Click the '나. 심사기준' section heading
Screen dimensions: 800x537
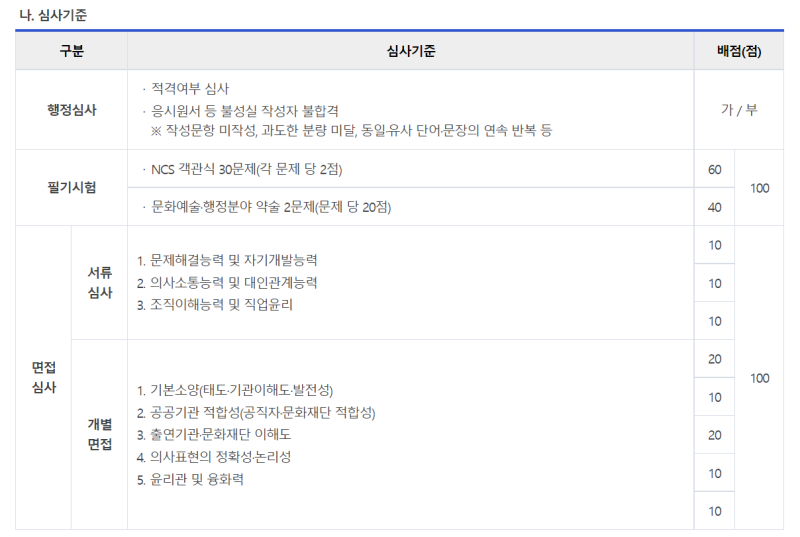coord(54,13)
